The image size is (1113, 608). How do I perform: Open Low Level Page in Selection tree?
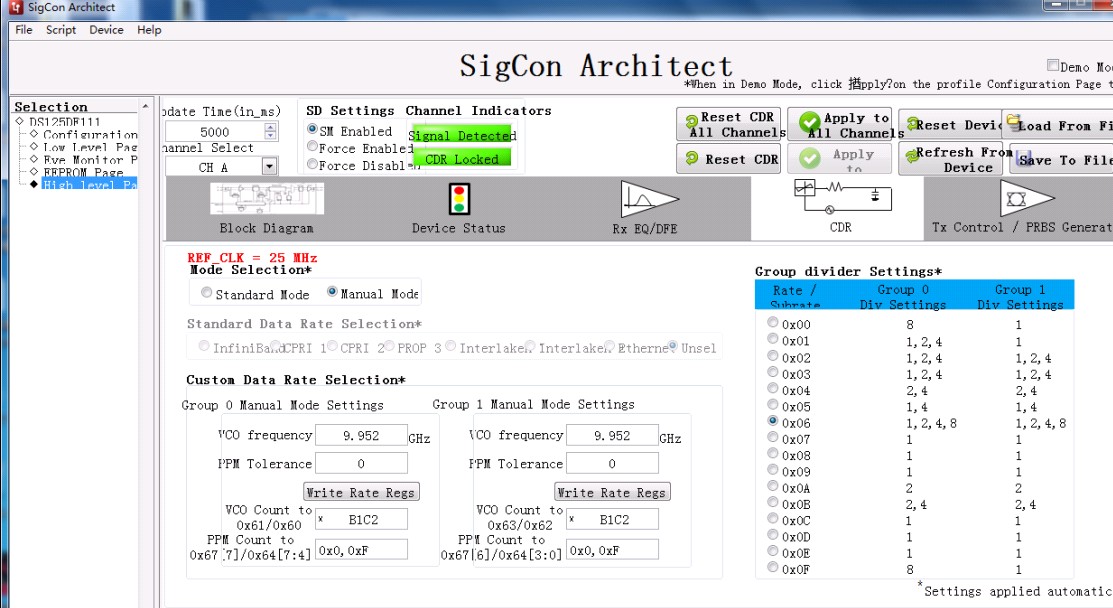coord(90,147)
